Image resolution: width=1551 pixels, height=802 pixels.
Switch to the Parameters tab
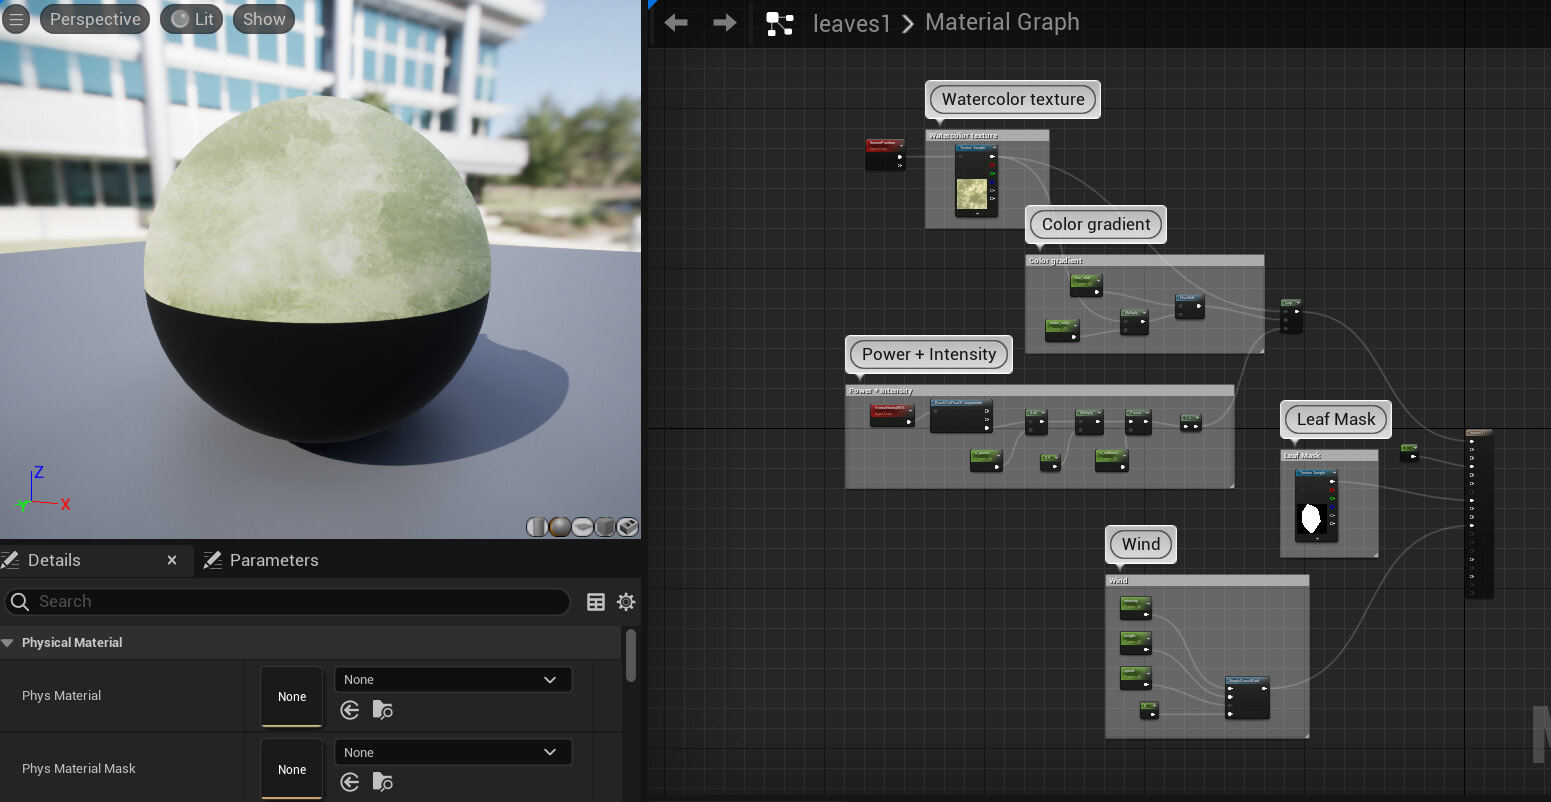[274, 560]
